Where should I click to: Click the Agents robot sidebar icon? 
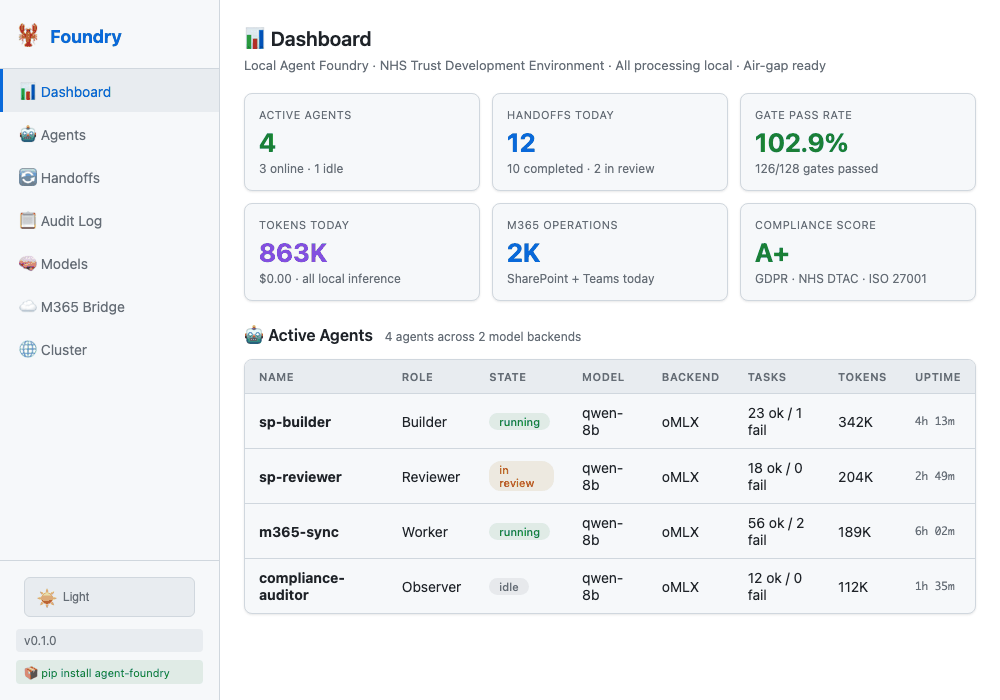click(x=27, y=135)
